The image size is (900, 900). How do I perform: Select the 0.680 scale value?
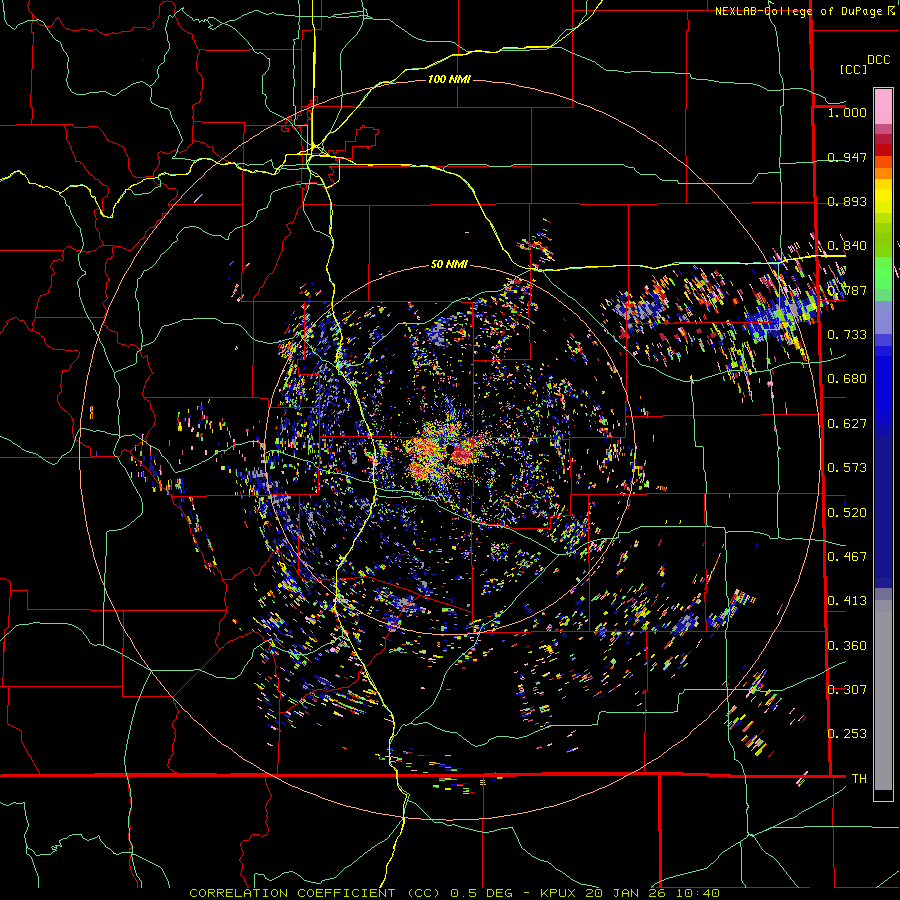click(x=847, y=379)
